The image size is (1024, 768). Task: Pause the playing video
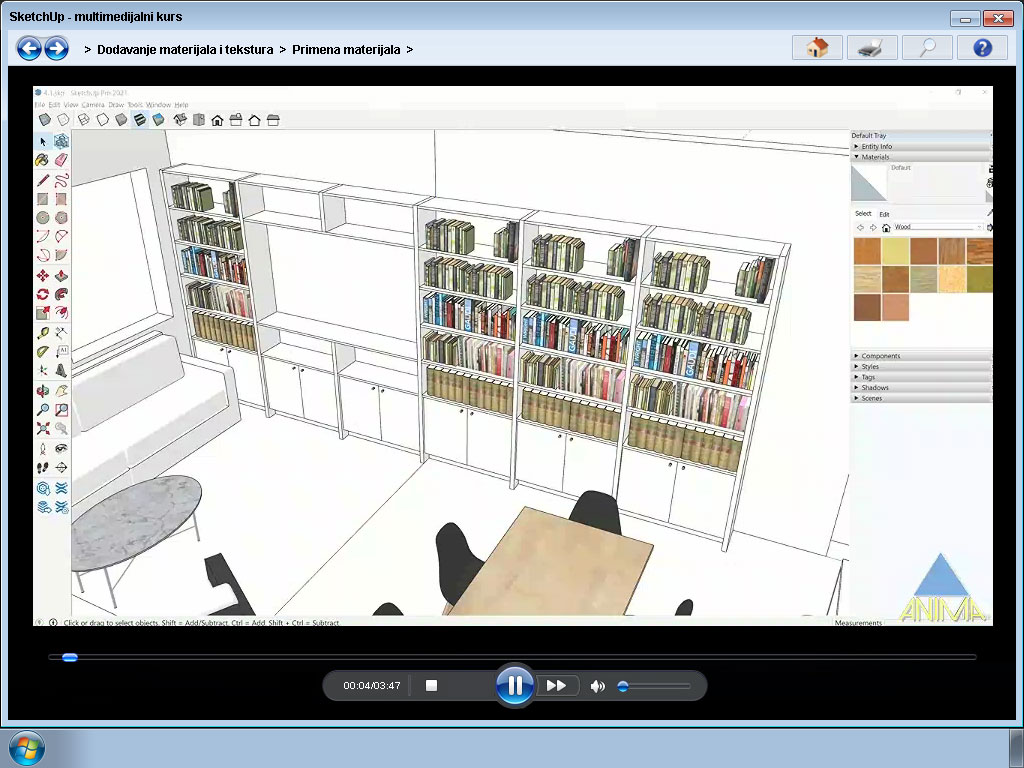tap(515, 685)
